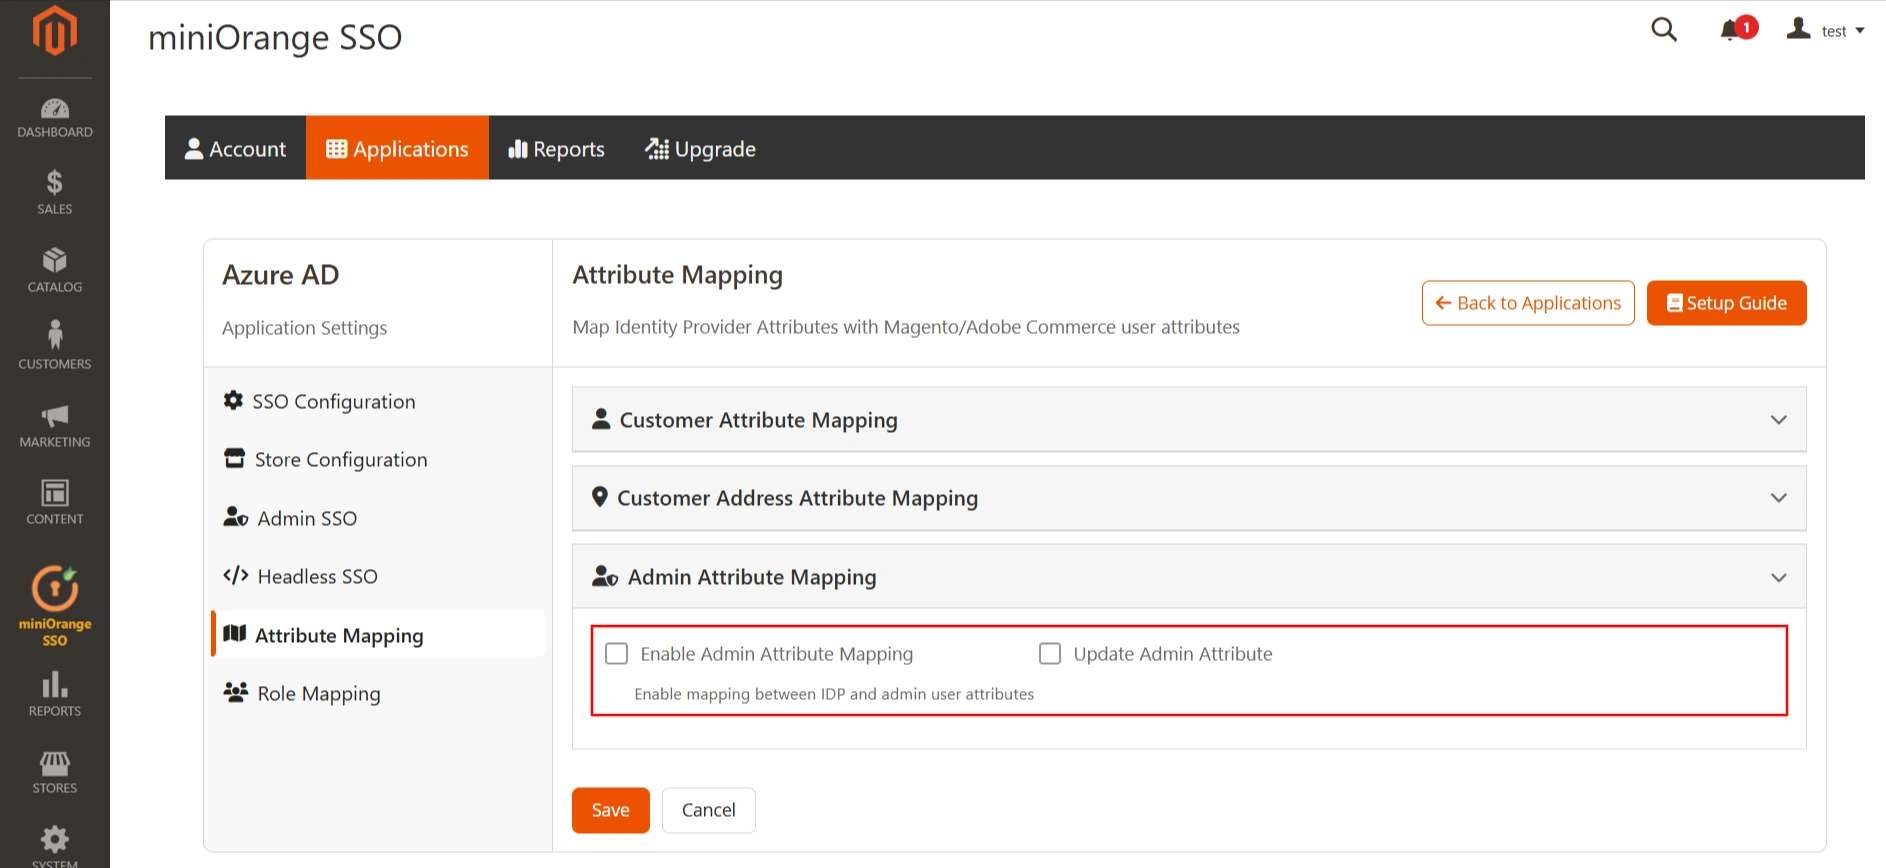Click Back to Applications button
The height and width of the screenshot is (868, 1886).
1528,303
